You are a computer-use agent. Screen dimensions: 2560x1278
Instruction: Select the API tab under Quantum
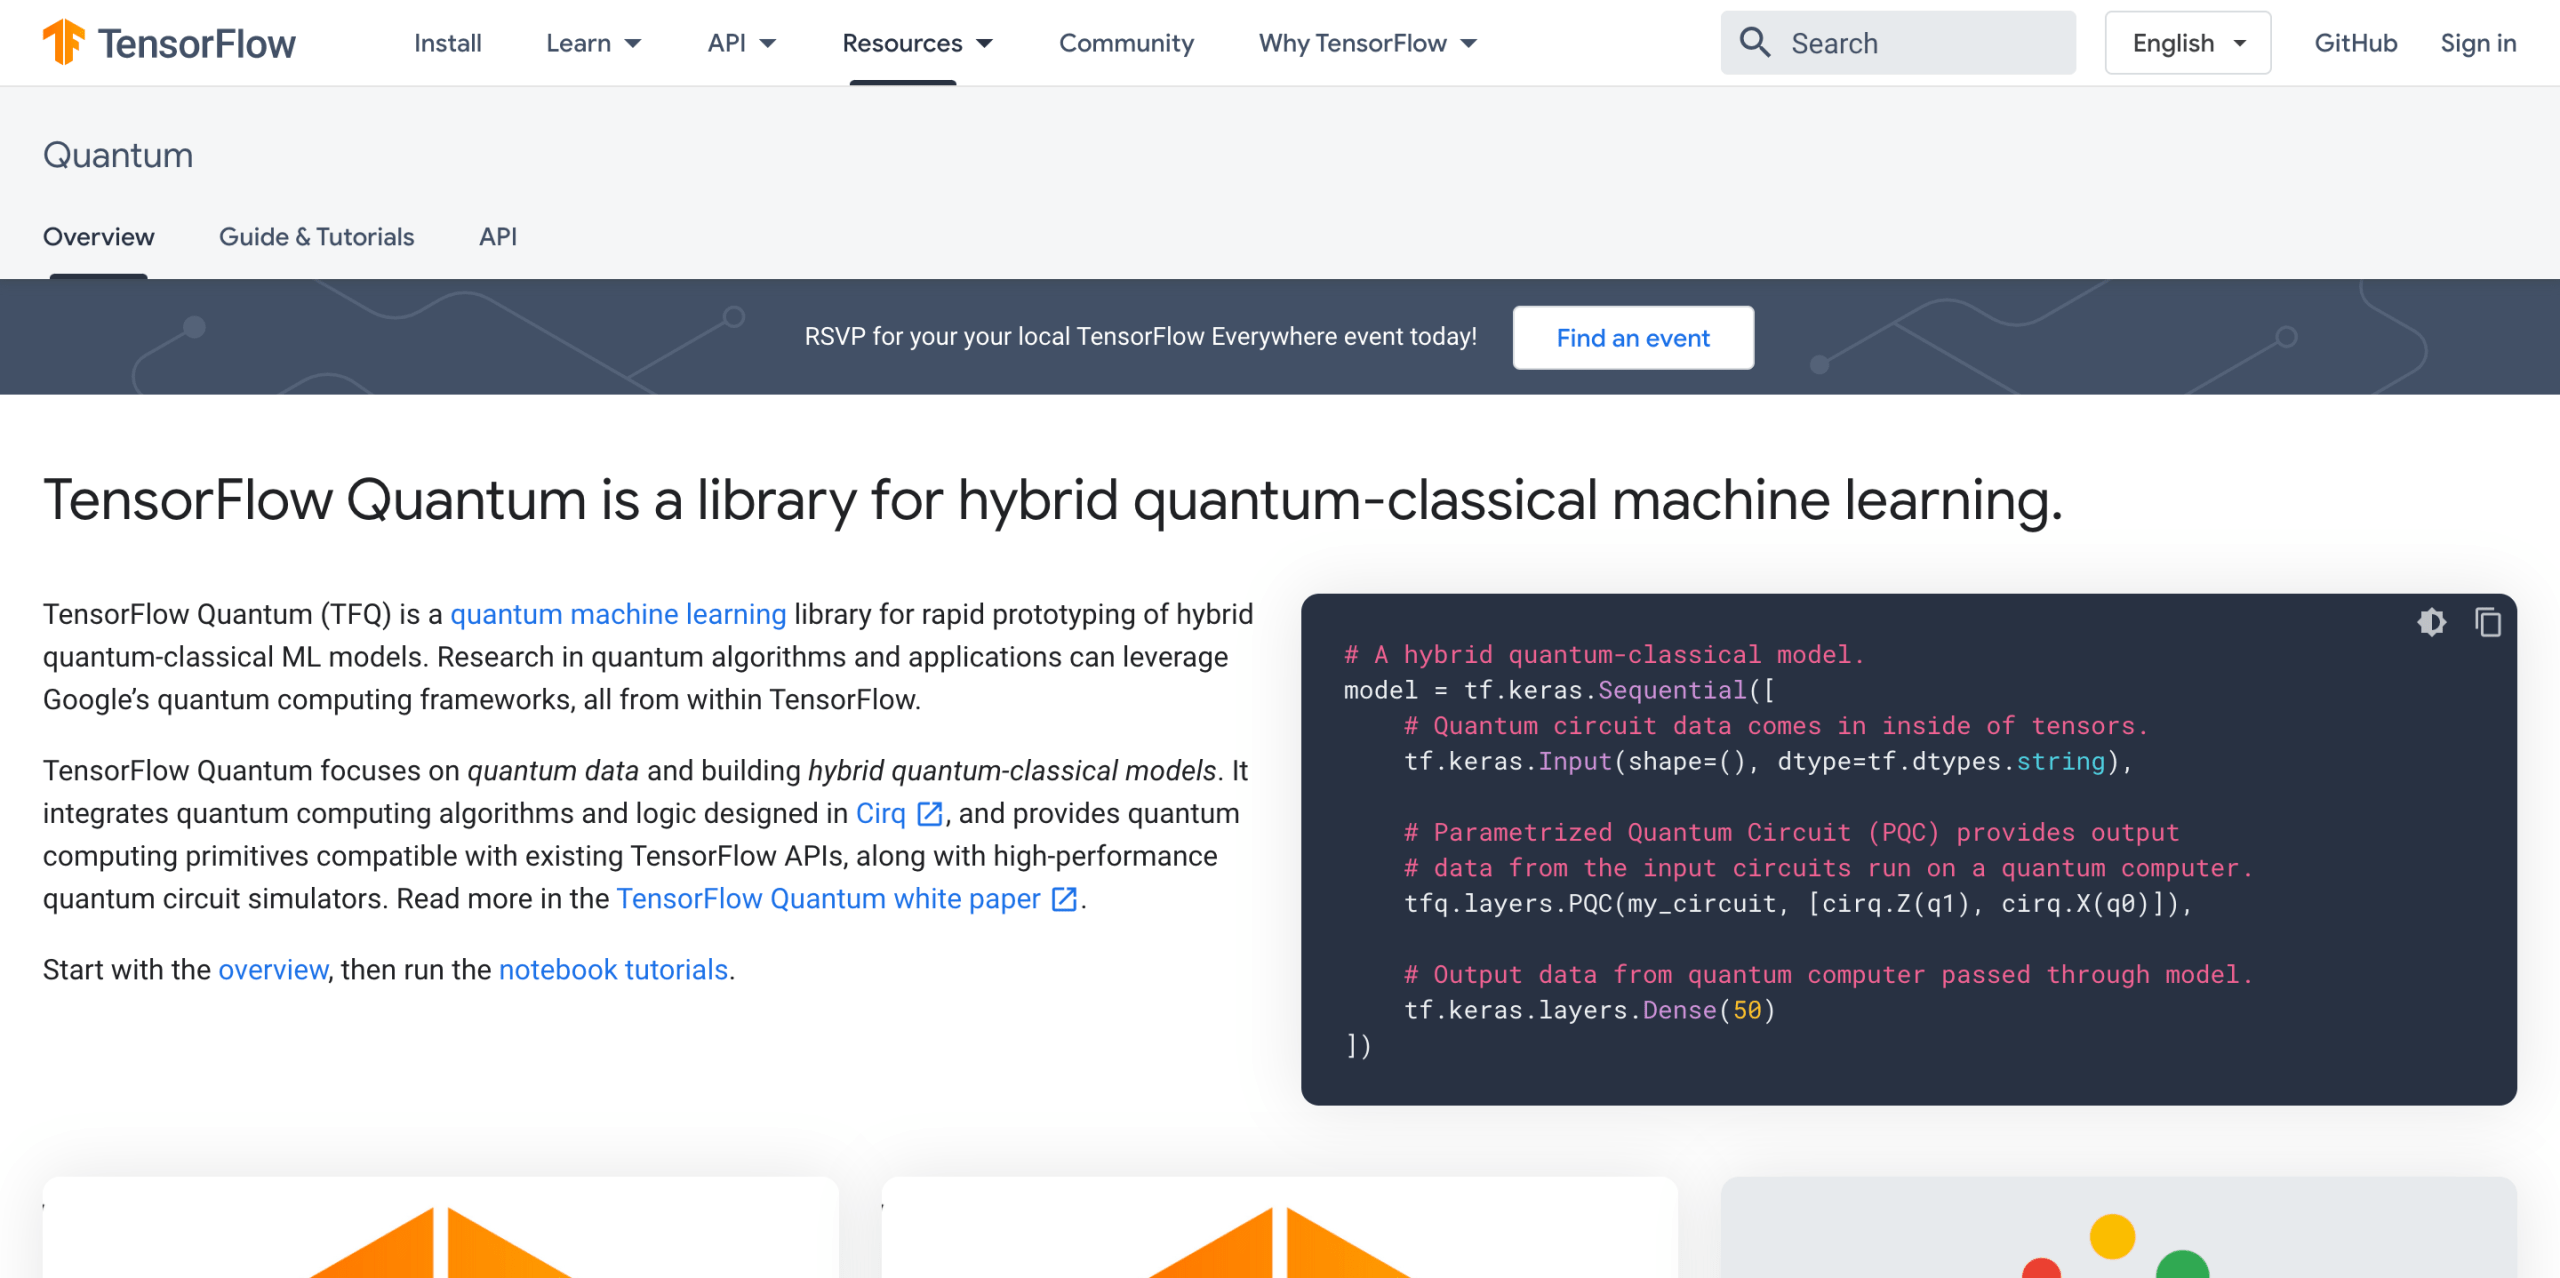[x=497, y=237]
